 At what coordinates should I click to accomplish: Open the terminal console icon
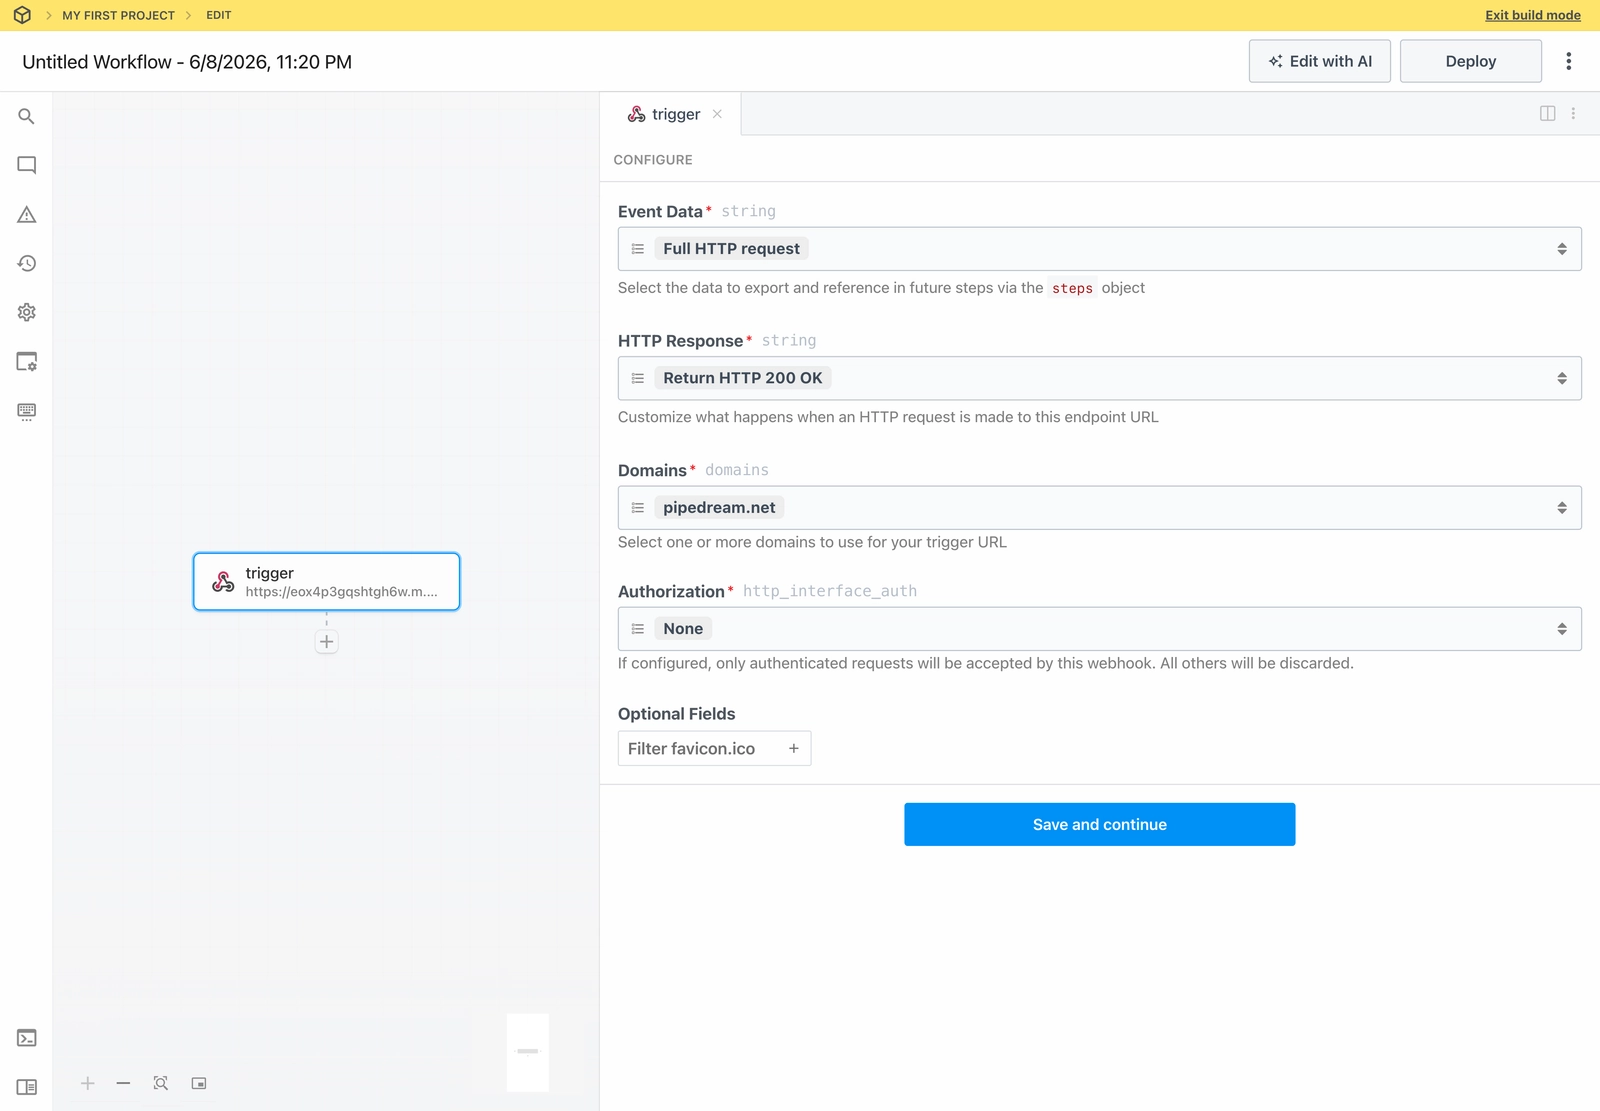point(27,1038)
